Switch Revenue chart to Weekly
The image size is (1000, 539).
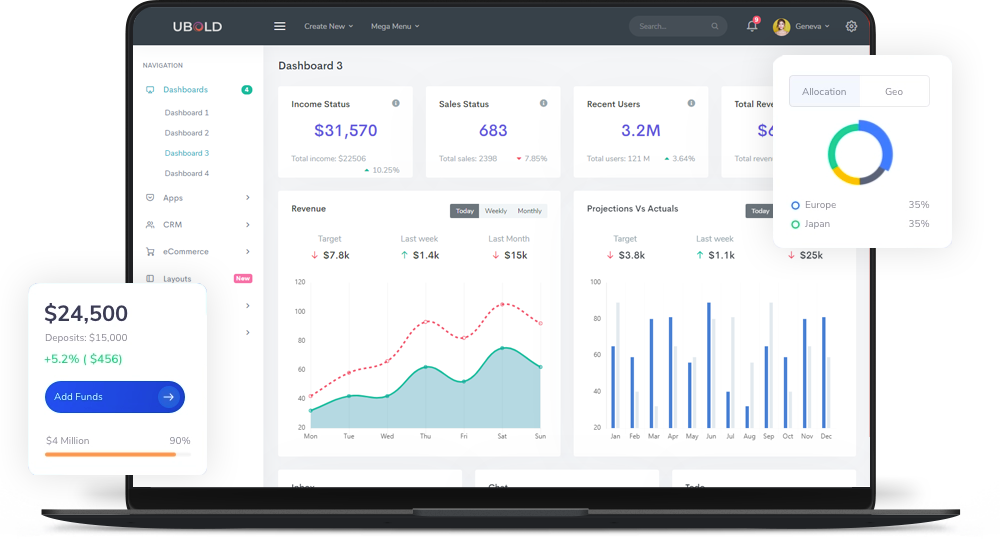[496, 211]
